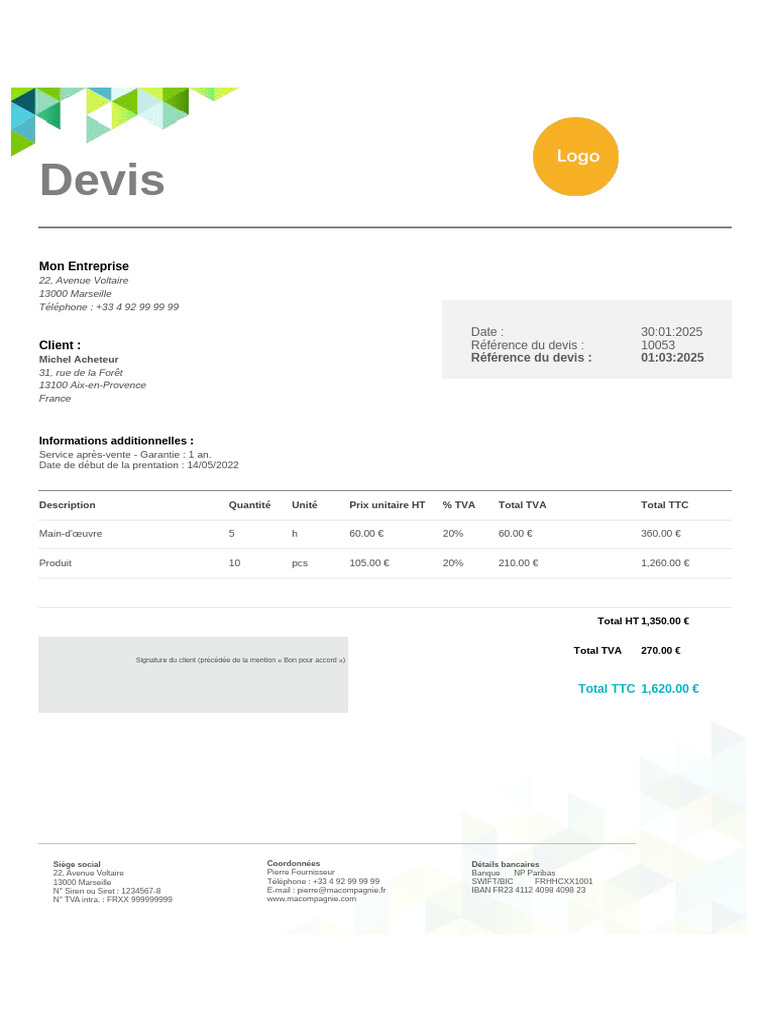
Task: Click client name 'Michel Acheteur'
Action: 78,359
